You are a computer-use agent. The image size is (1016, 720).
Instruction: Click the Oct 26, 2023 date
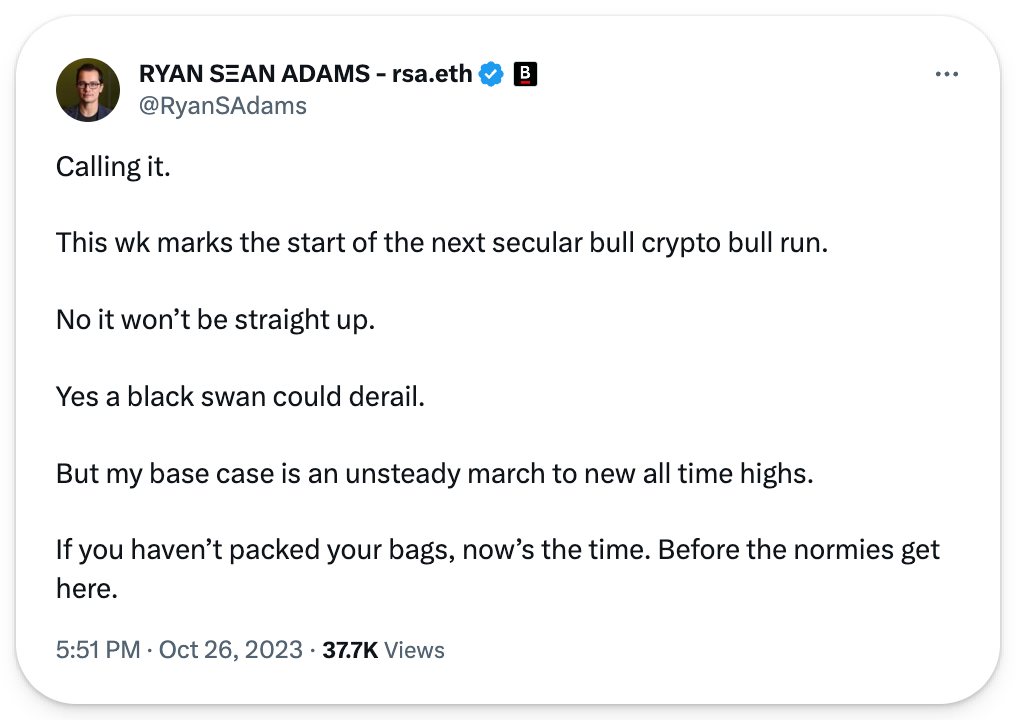tap(231, 649)
